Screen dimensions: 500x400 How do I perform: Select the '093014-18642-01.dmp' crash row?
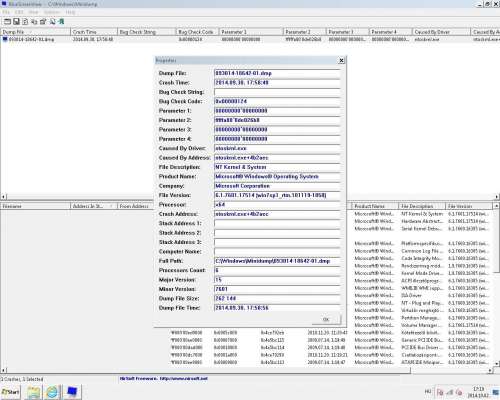click(250, 39)
